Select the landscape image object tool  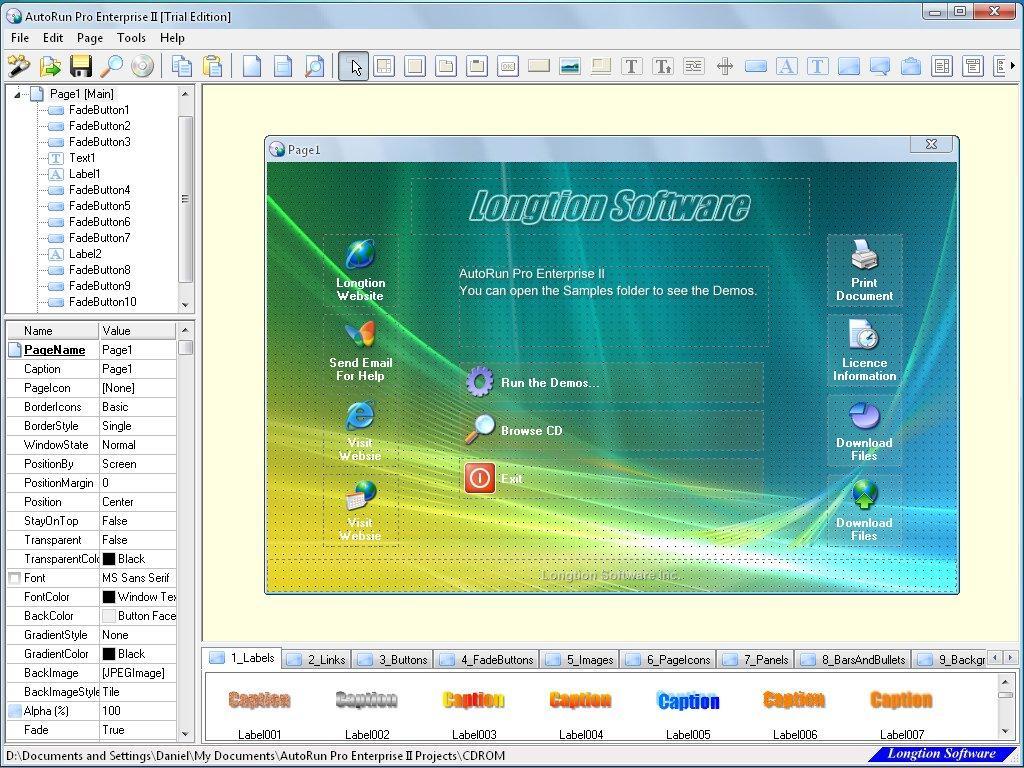coord(569,66)
